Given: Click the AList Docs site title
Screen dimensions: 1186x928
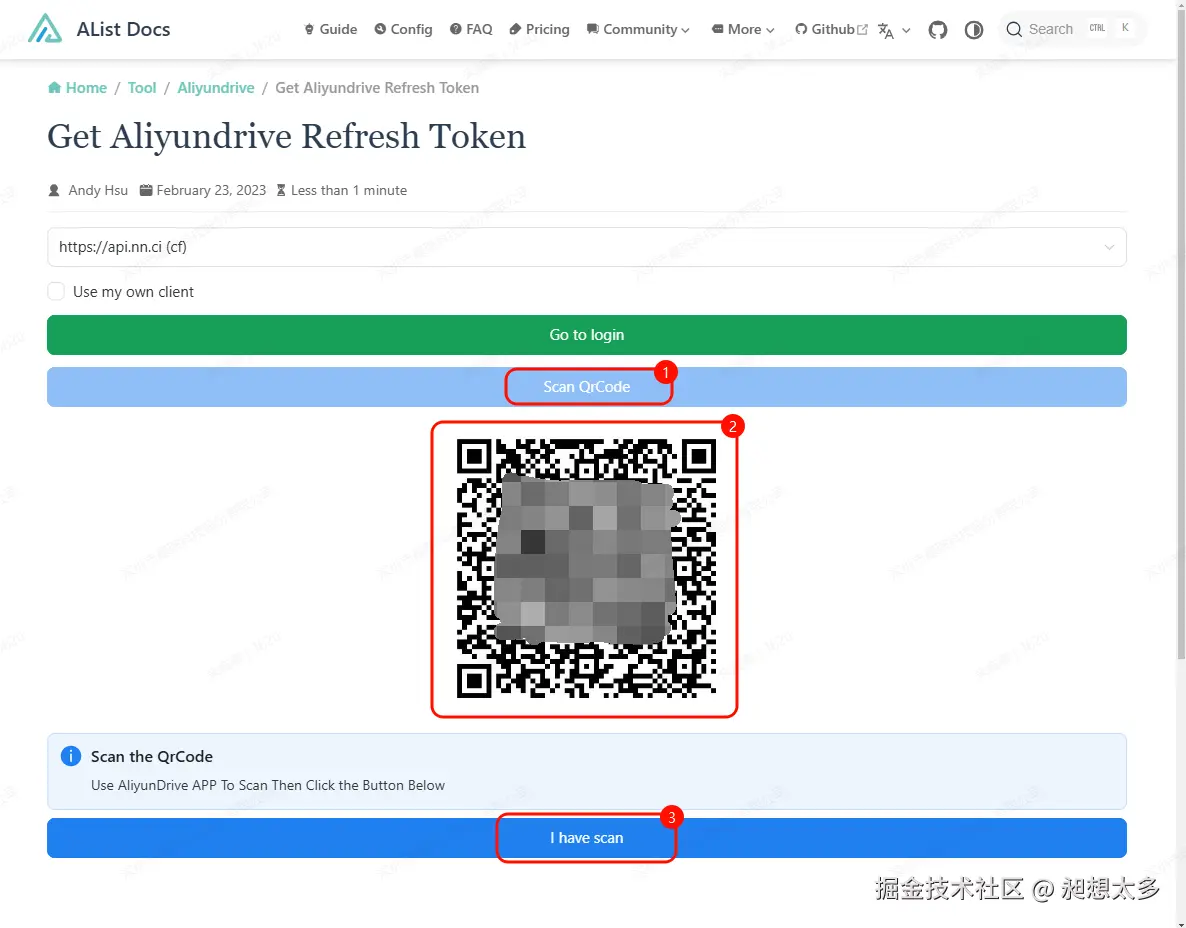Looking at the screenshot, I should click(x=123, y=29).
